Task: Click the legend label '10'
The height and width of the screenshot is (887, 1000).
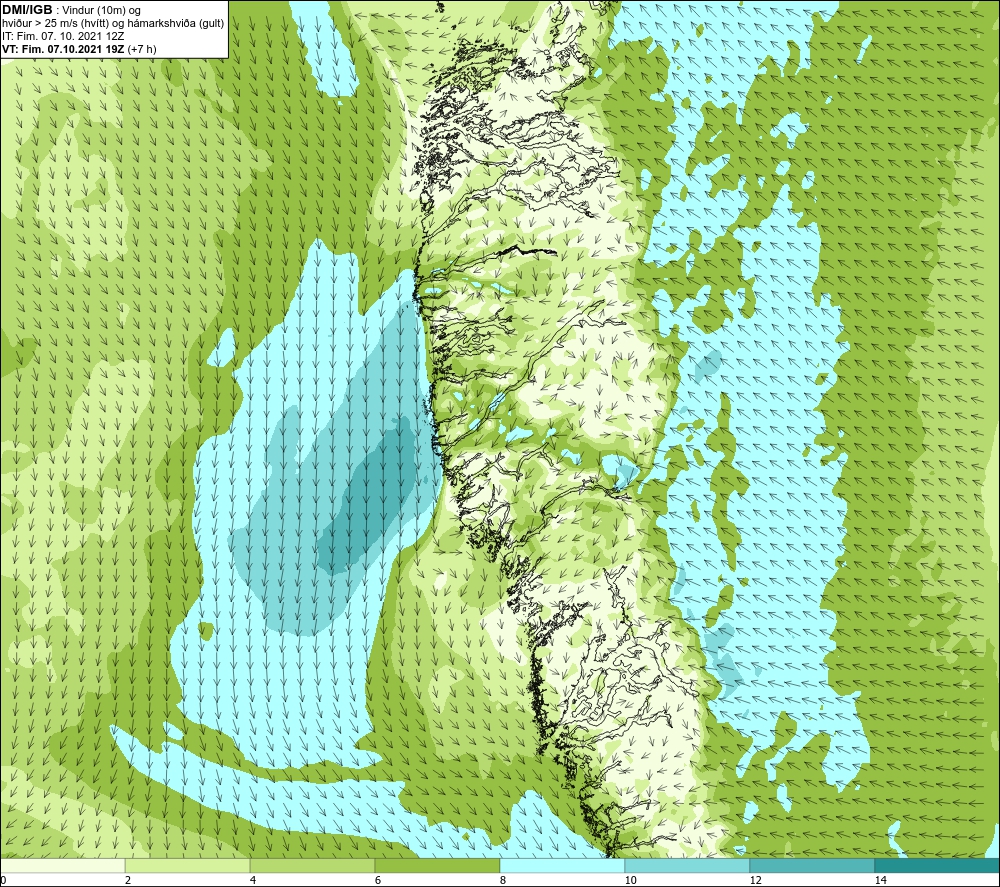Action: 630,881
